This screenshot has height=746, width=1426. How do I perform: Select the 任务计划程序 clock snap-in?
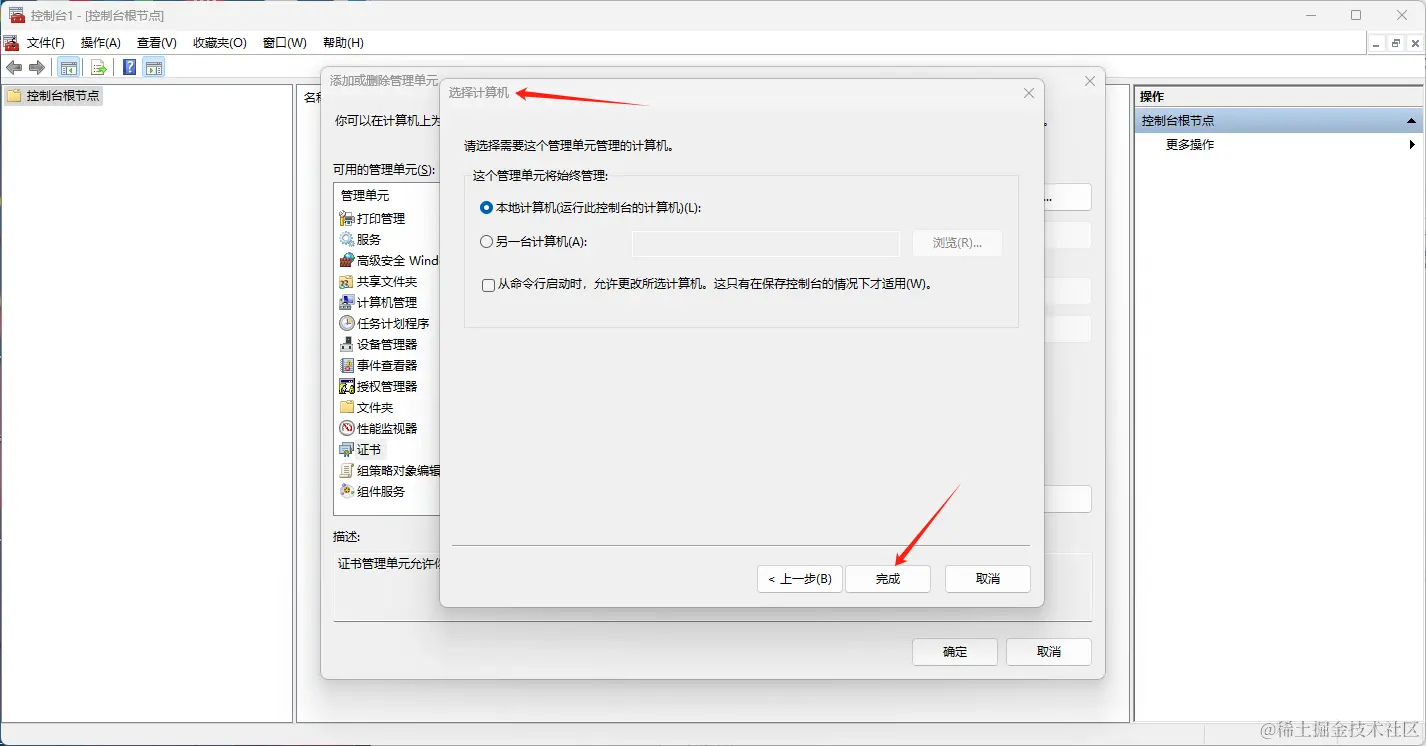pyautogui.click(x=385, y=323)
